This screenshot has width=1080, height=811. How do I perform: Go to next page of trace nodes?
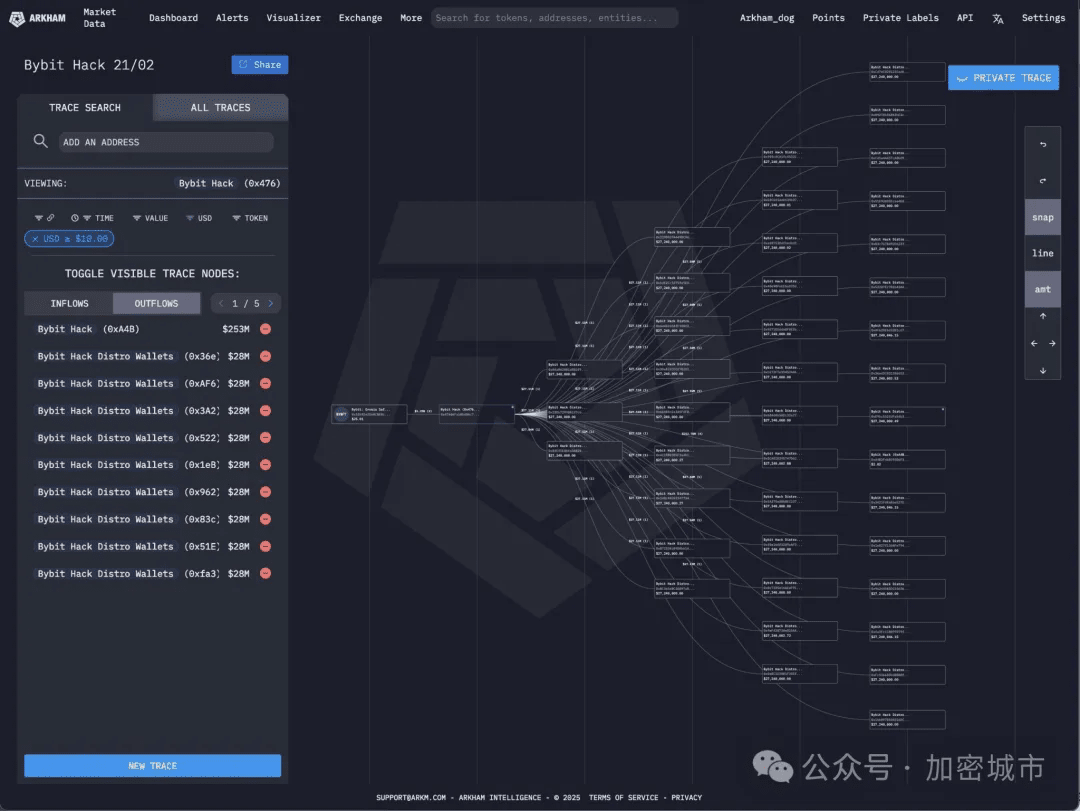(271, 303)
